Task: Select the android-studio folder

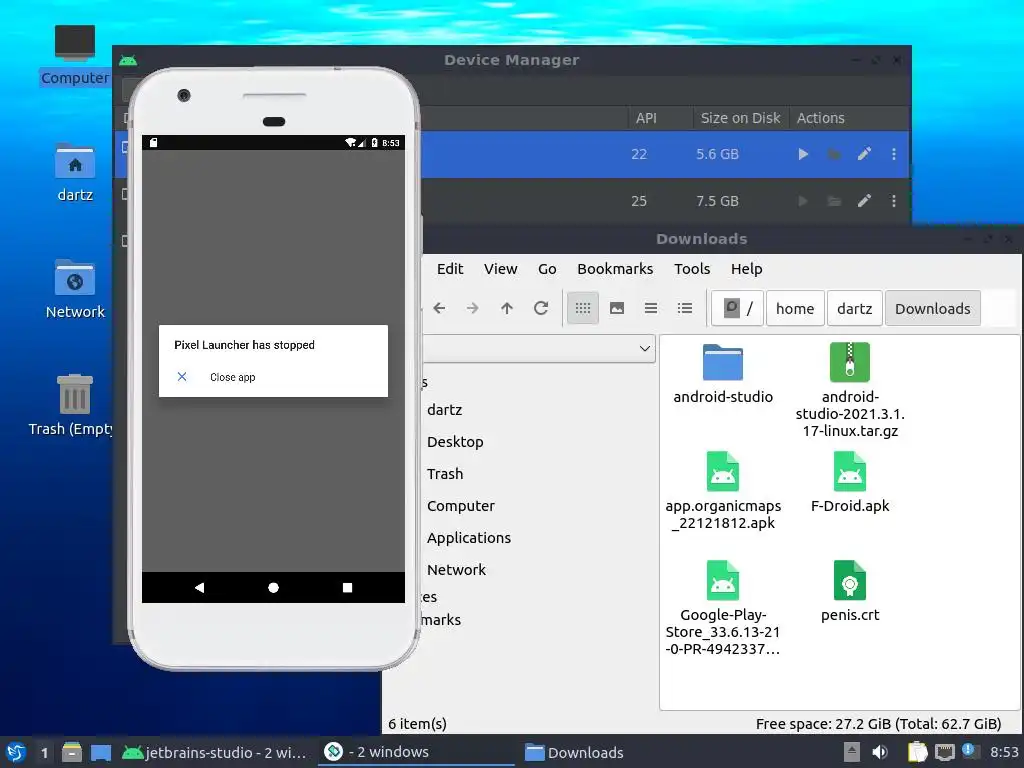Action: point(723,374)
